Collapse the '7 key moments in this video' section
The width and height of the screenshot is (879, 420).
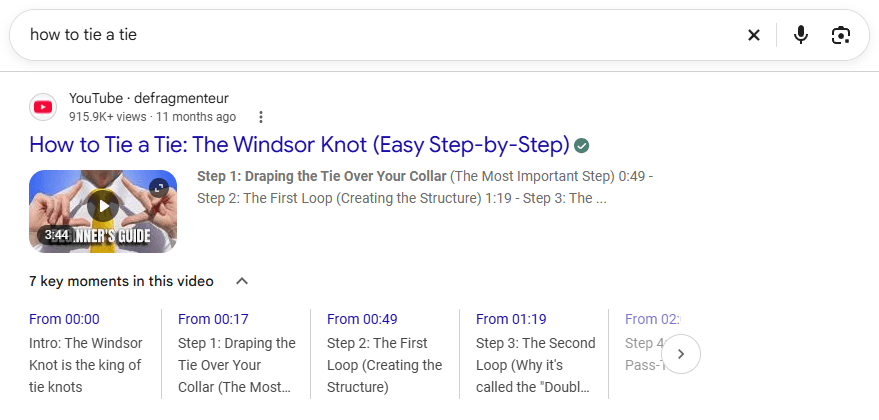pos(242,281)
